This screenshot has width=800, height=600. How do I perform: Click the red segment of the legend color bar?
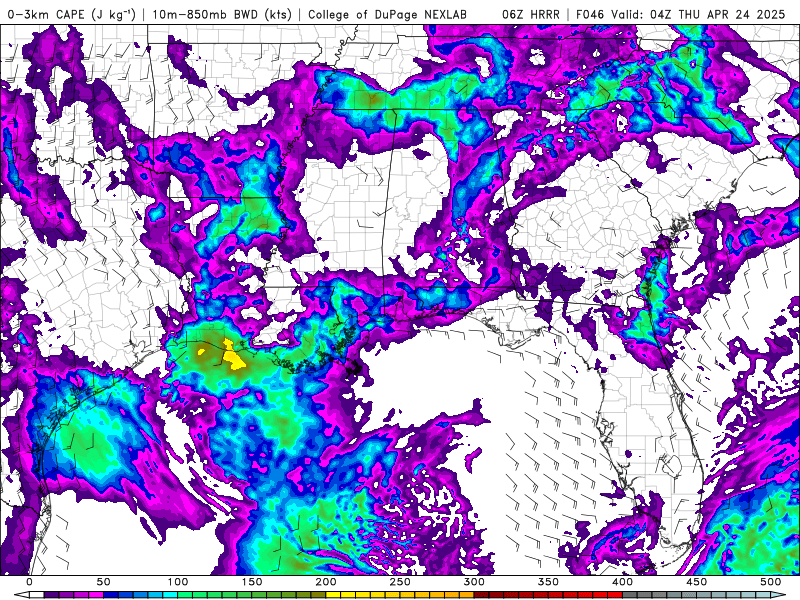548,595
